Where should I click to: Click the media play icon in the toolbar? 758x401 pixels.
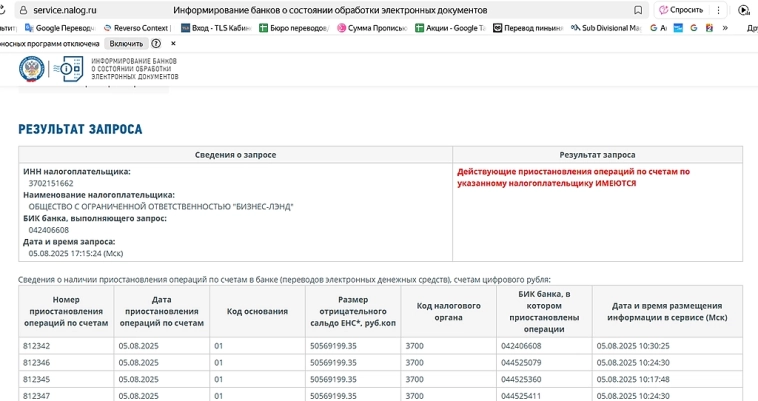[744, 10]
